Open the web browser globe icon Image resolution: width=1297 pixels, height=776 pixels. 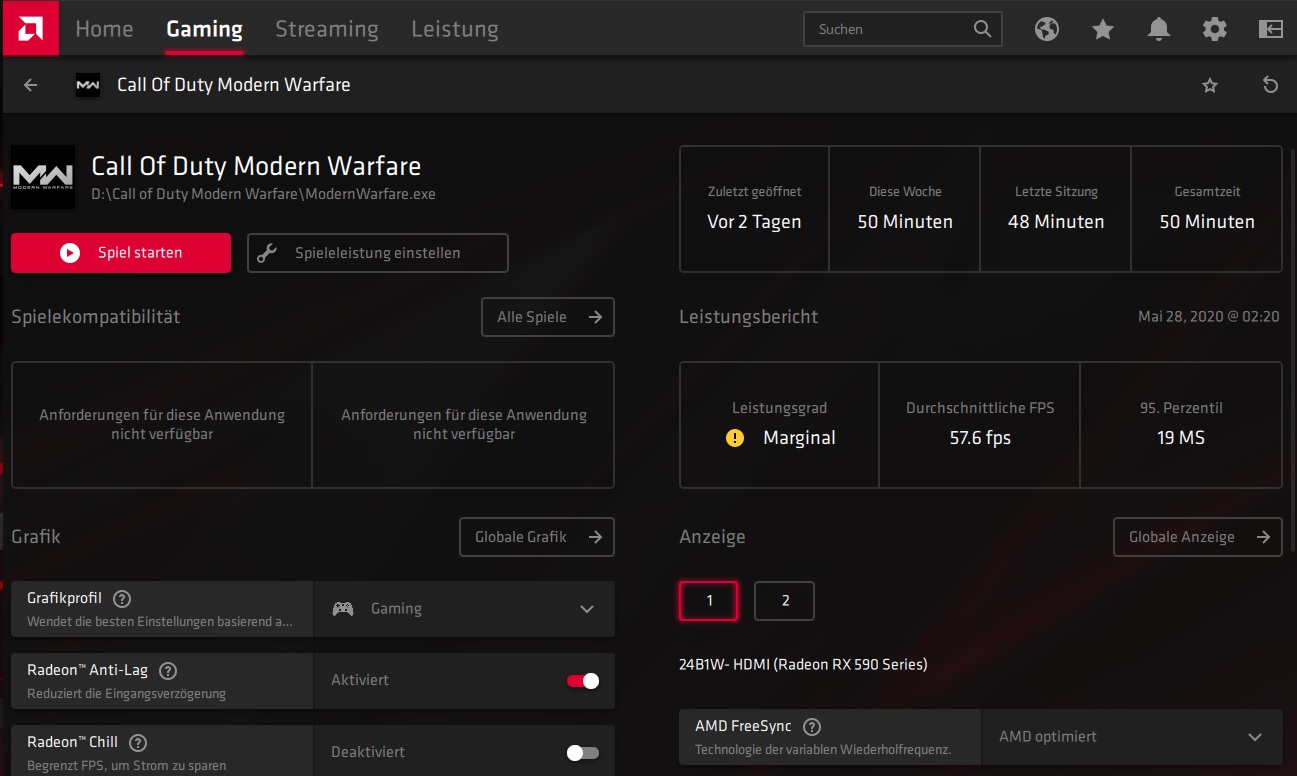(1047, 29)
